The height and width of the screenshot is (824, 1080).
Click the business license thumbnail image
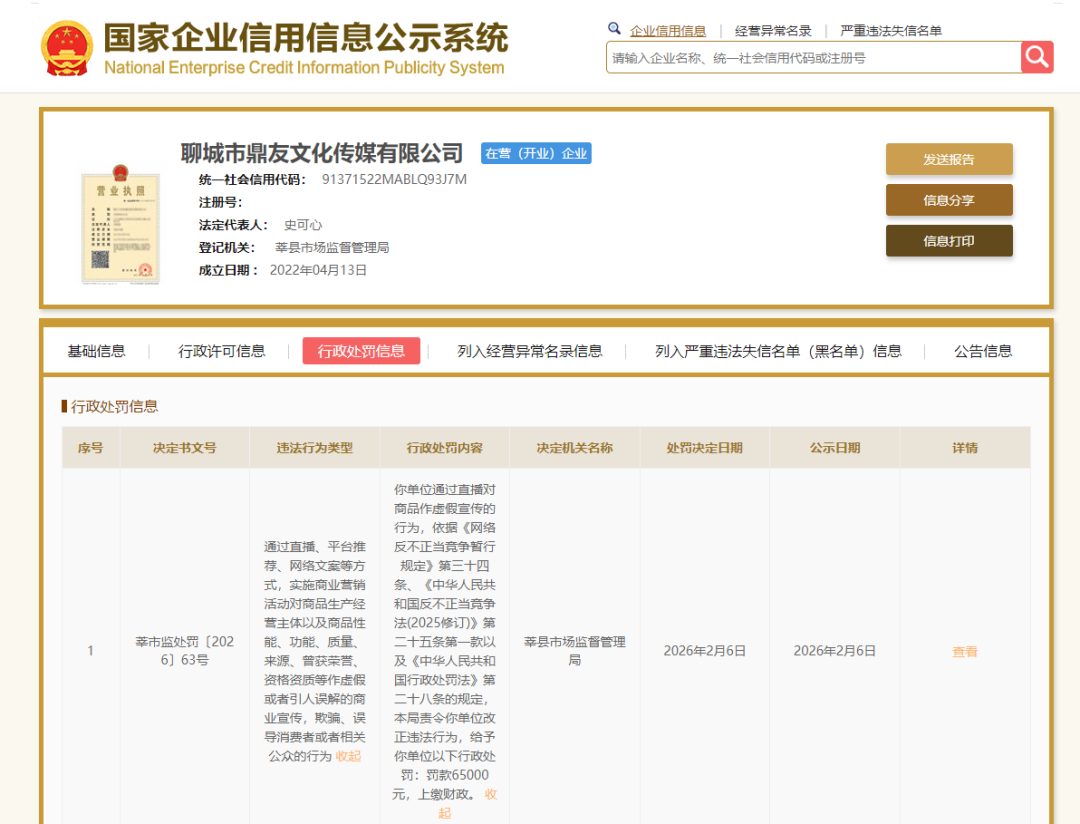(120, 226)
